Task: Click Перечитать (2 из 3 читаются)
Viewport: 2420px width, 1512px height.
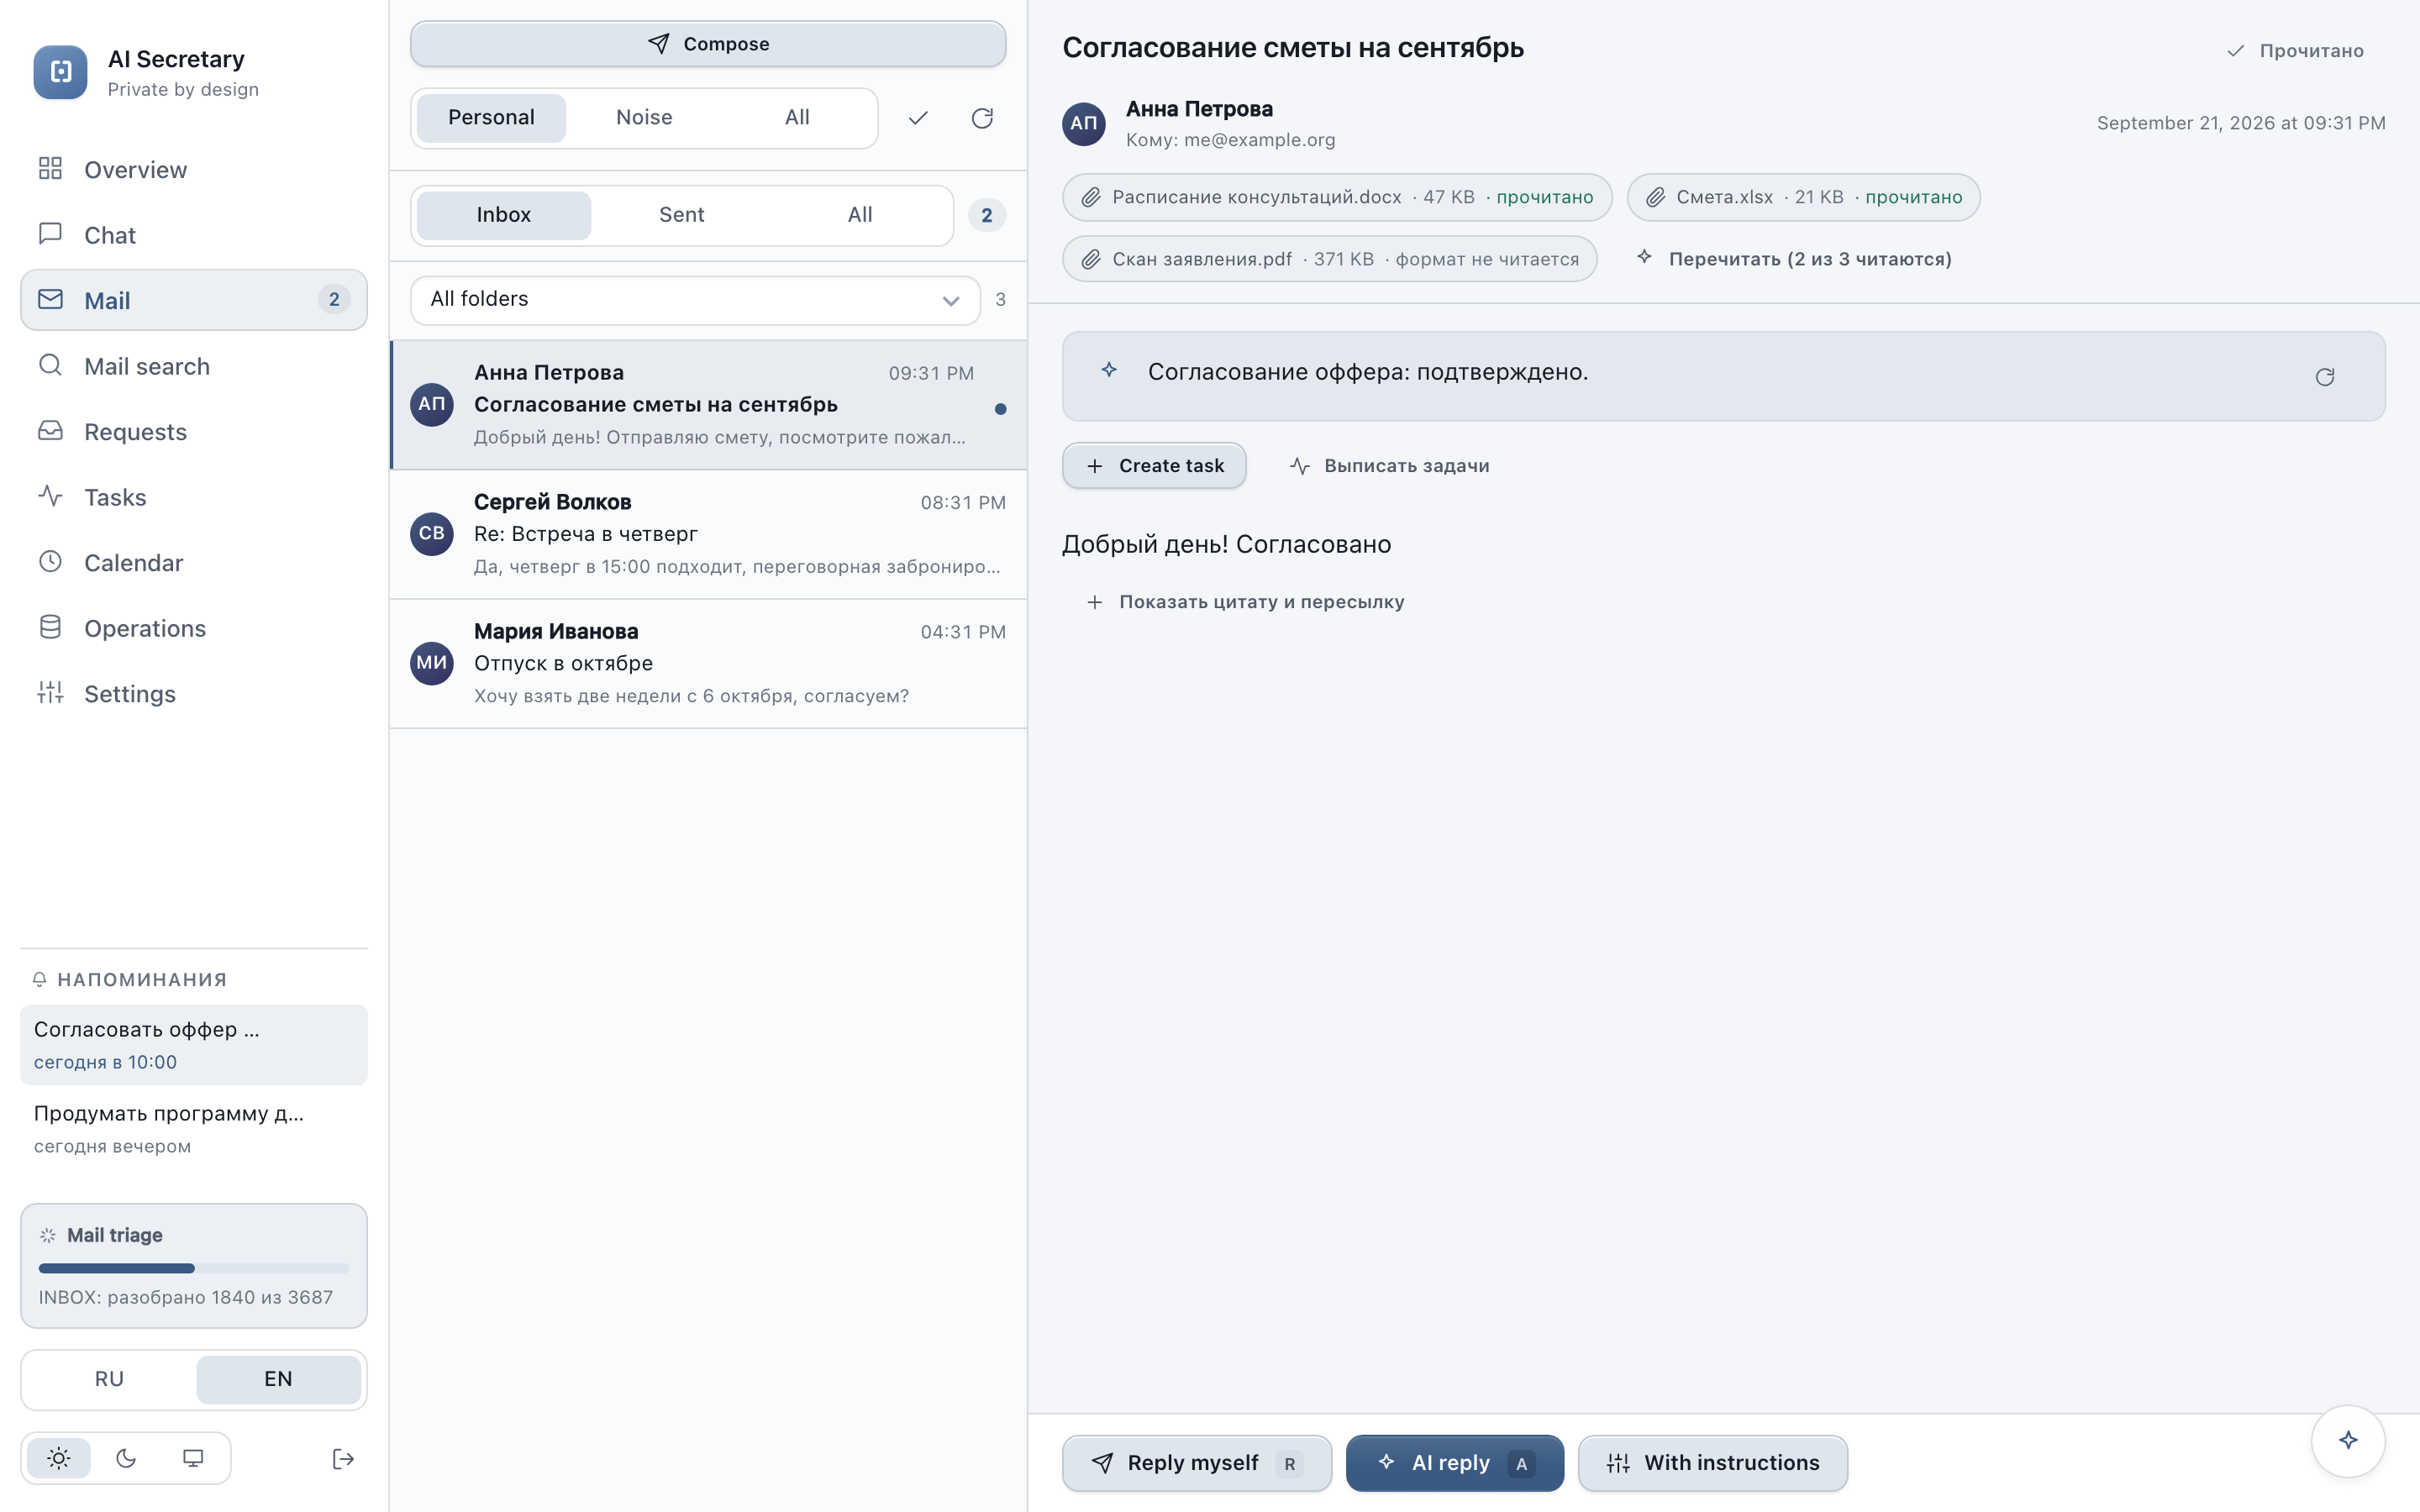Action: pyautogui.click(x=1793, y=259)
